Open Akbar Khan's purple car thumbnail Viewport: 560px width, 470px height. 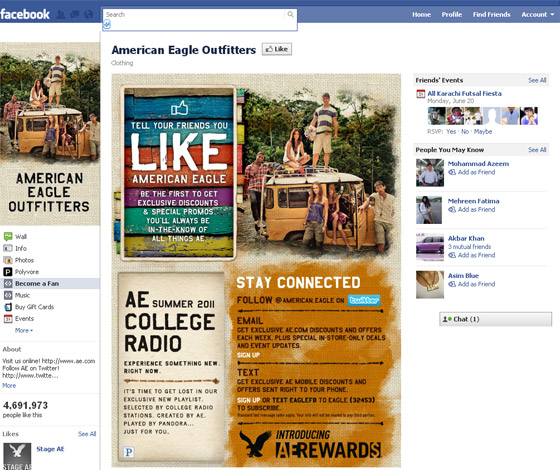click(x=430, y=247)
